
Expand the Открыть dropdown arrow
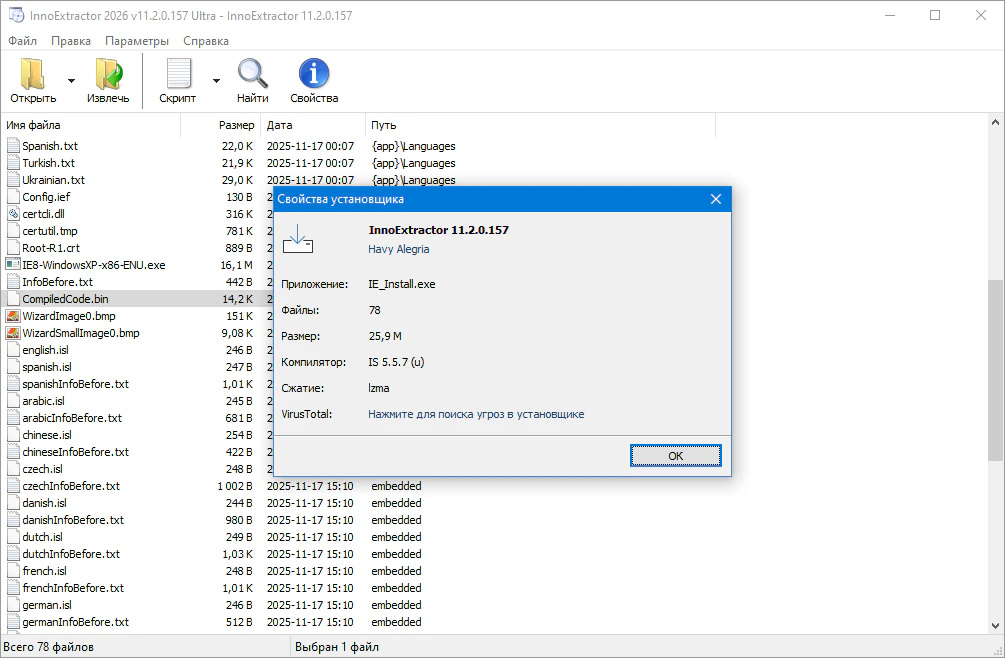(71, 80)
